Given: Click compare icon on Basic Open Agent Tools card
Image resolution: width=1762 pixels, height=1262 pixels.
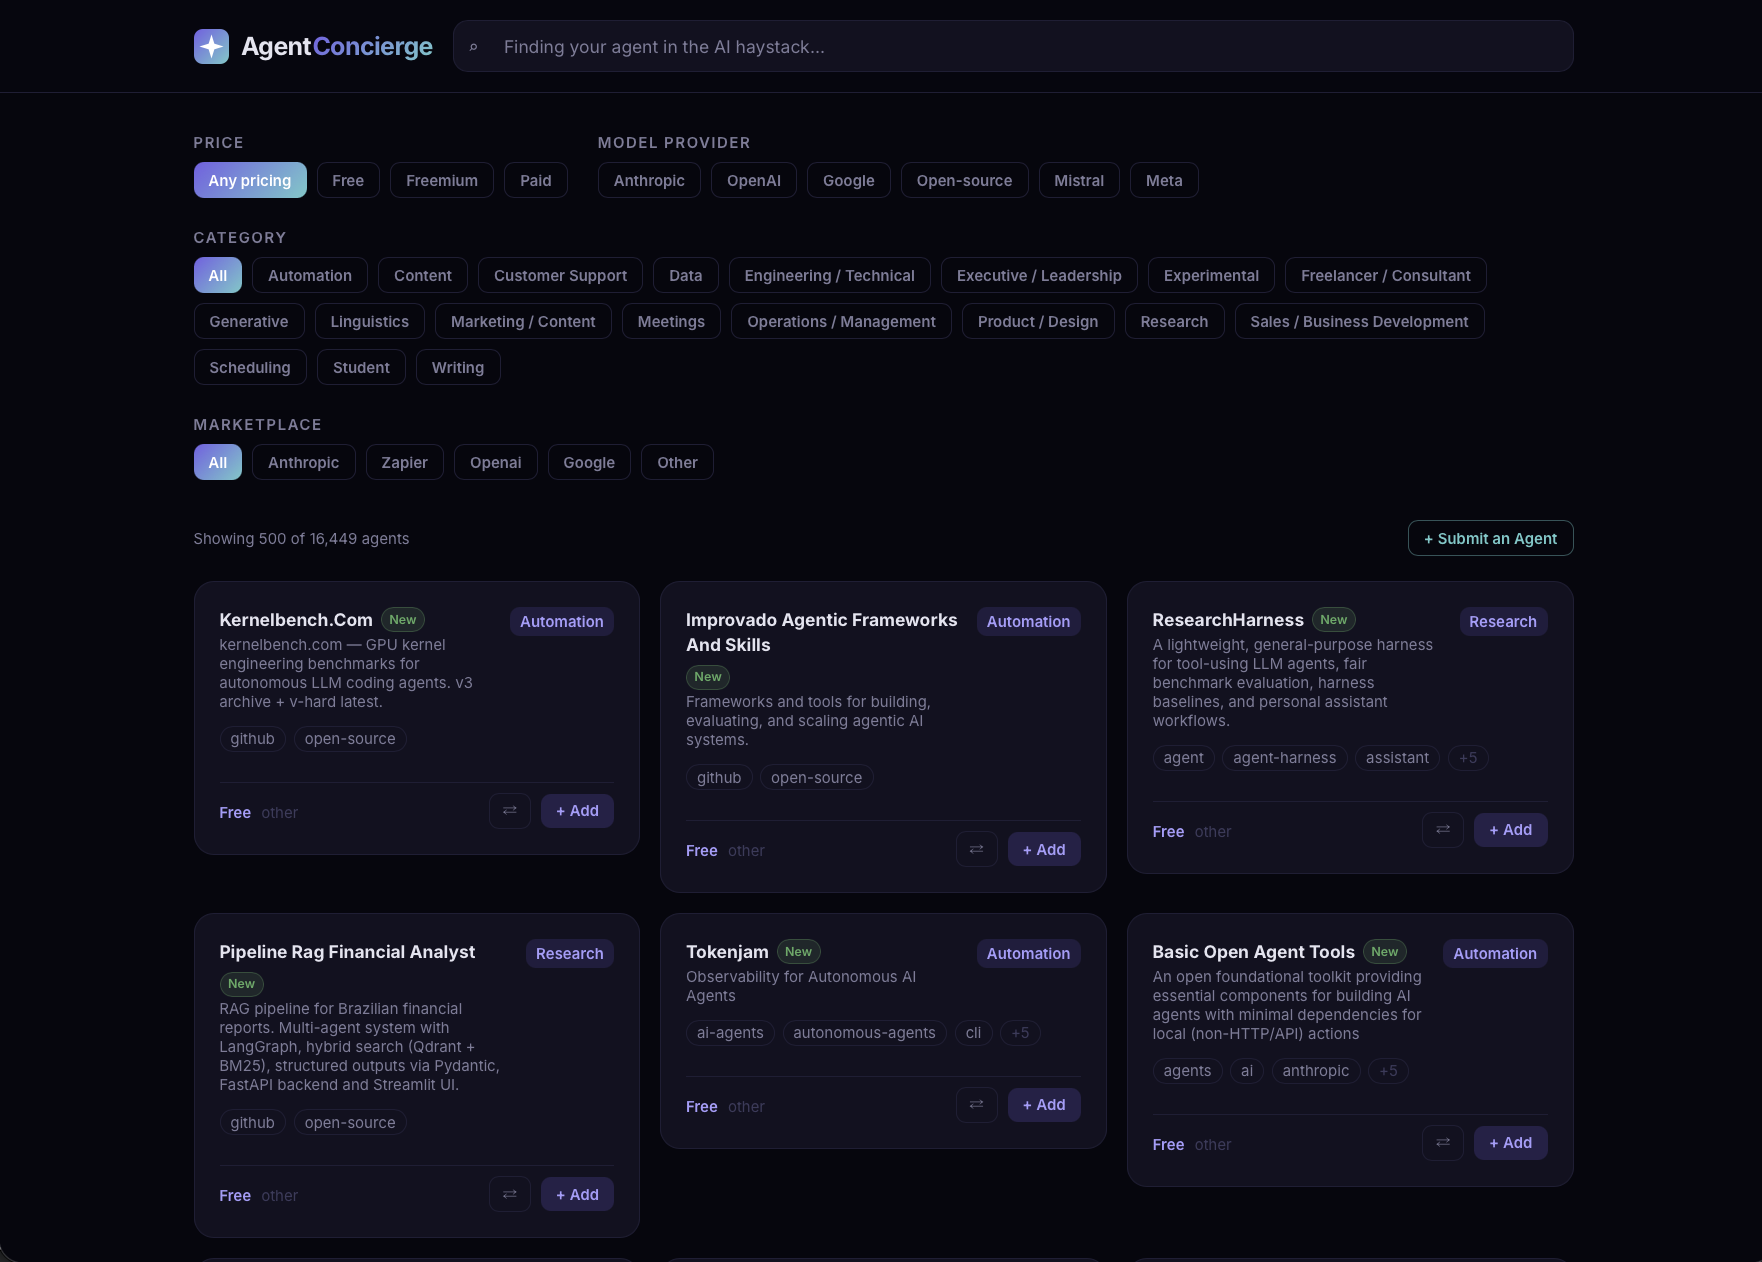Looking at the screenshot, I should (x=1443, y=1143).
